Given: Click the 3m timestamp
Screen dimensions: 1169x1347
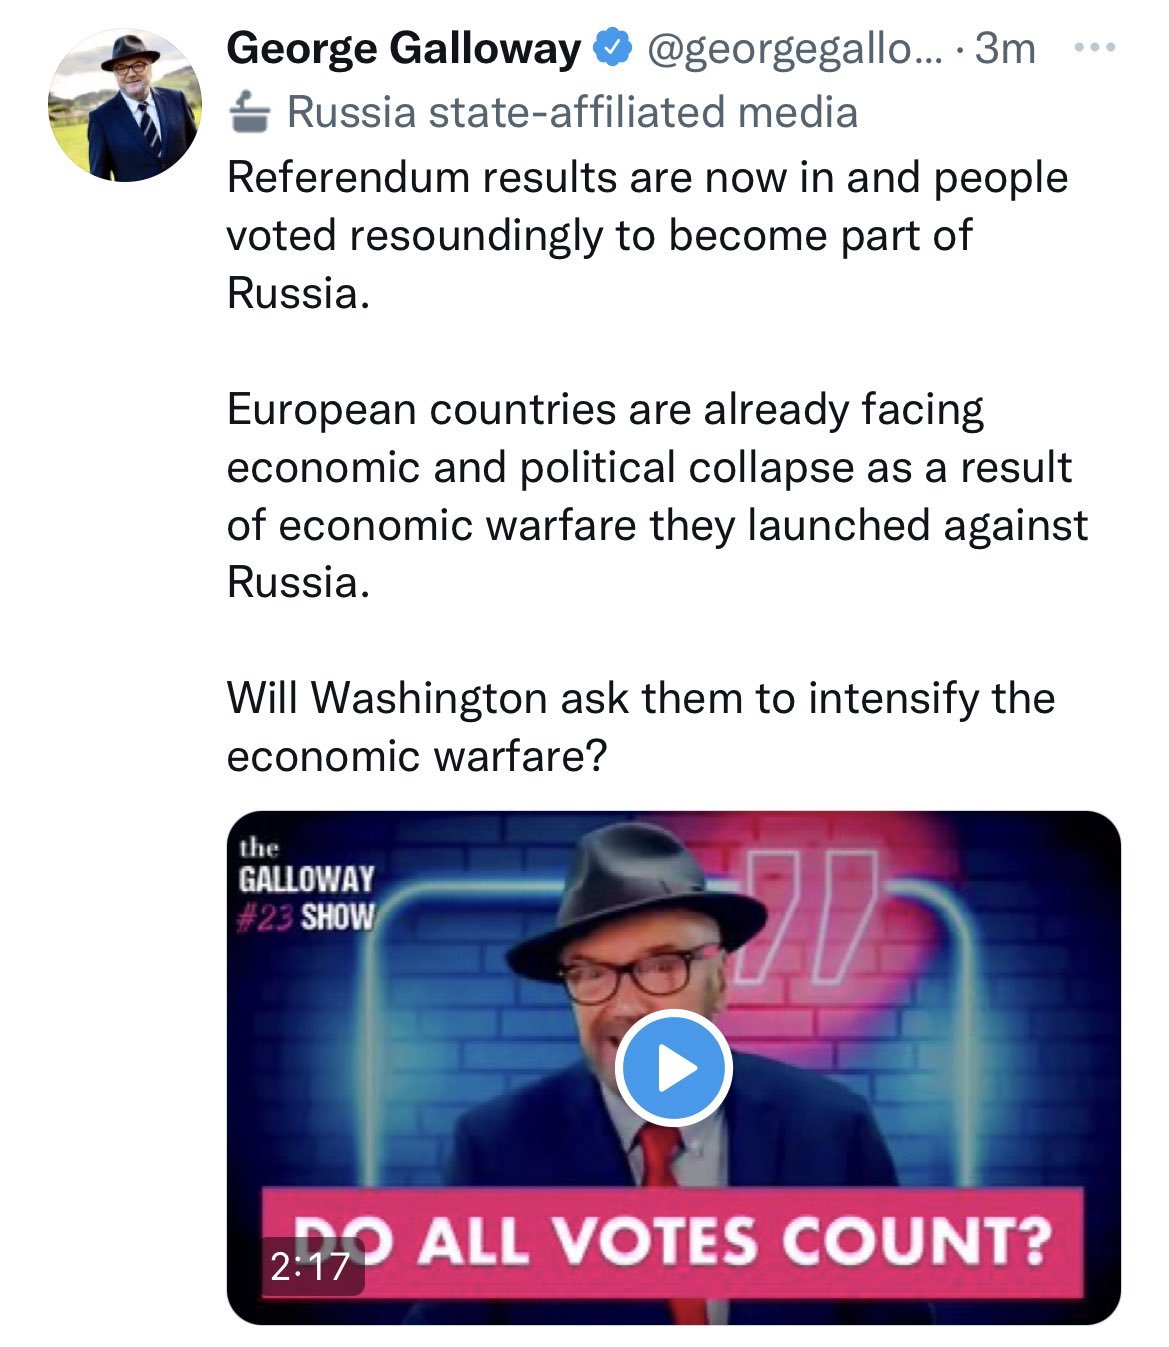Looking at the screenshot, I should [x=1004, y=48].
